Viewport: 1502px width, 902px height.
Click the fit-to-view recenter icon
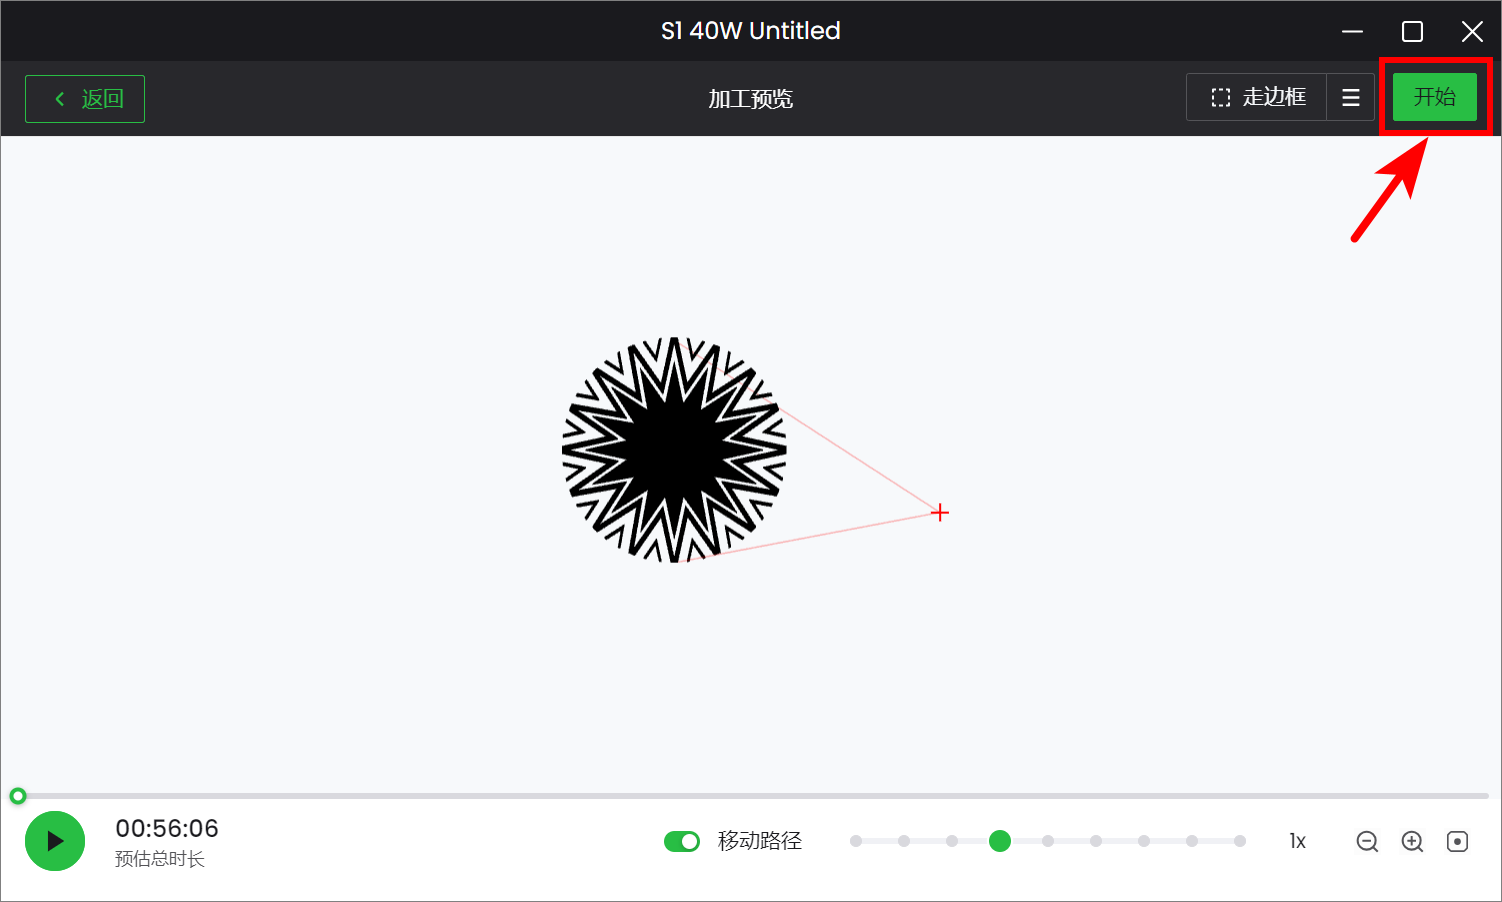click(1457, 842)
